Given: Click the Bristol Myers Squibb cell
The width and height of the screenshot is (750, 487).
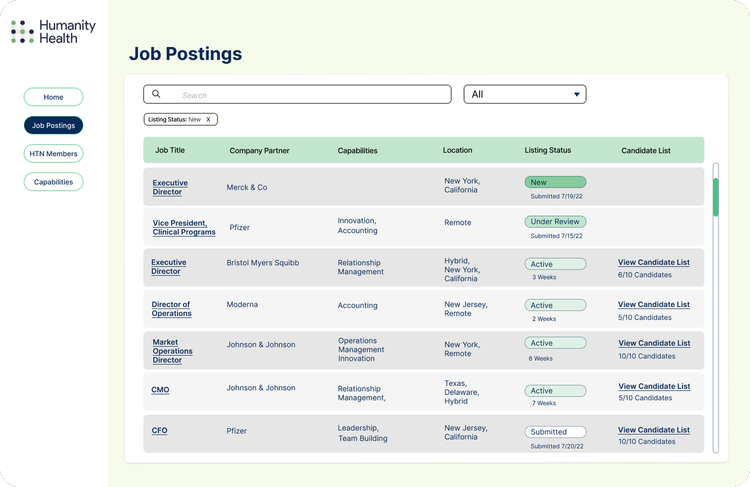Looking at the screenshot, I should (x=263, y=263).
